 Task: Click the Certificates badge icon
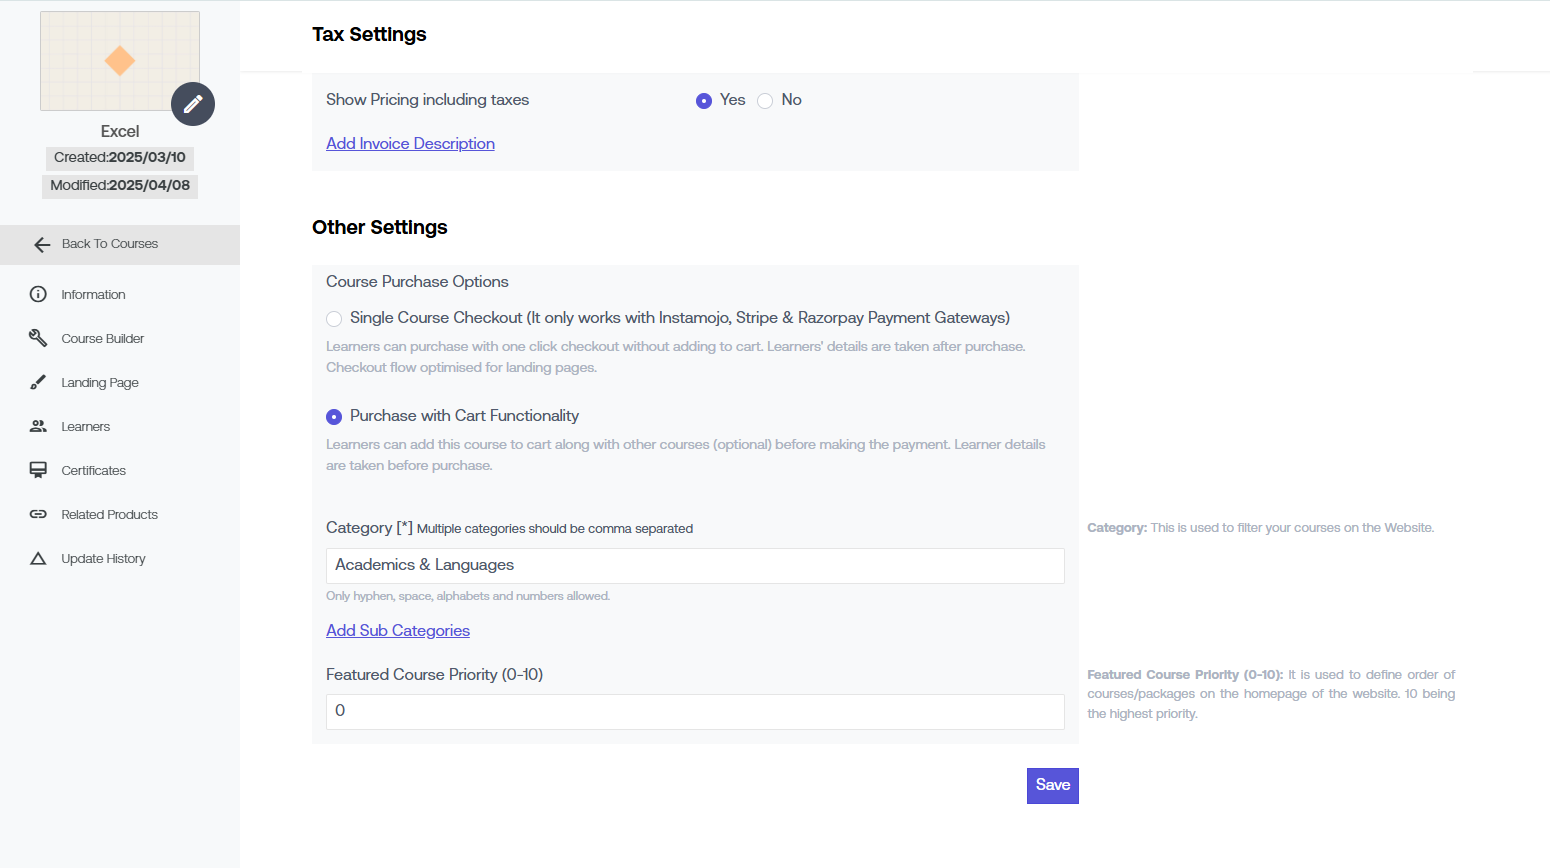38,470
